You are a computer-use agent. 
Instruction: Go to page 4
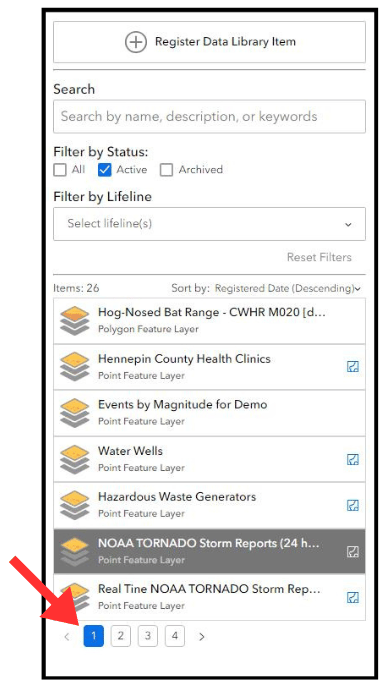[175, 636]
